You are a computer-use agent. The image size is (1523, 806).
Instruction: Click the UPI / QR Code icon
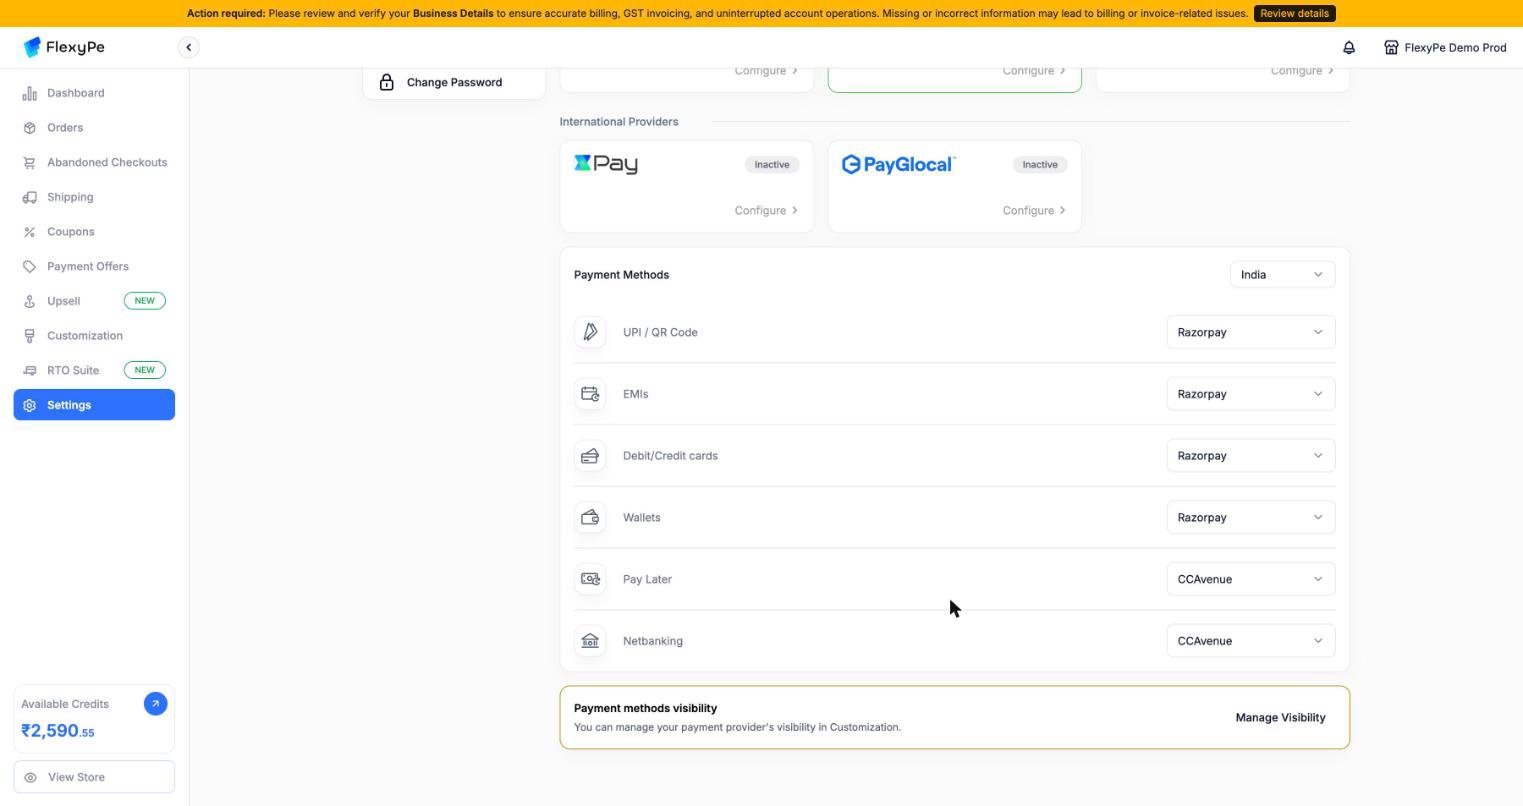[590, 332]
